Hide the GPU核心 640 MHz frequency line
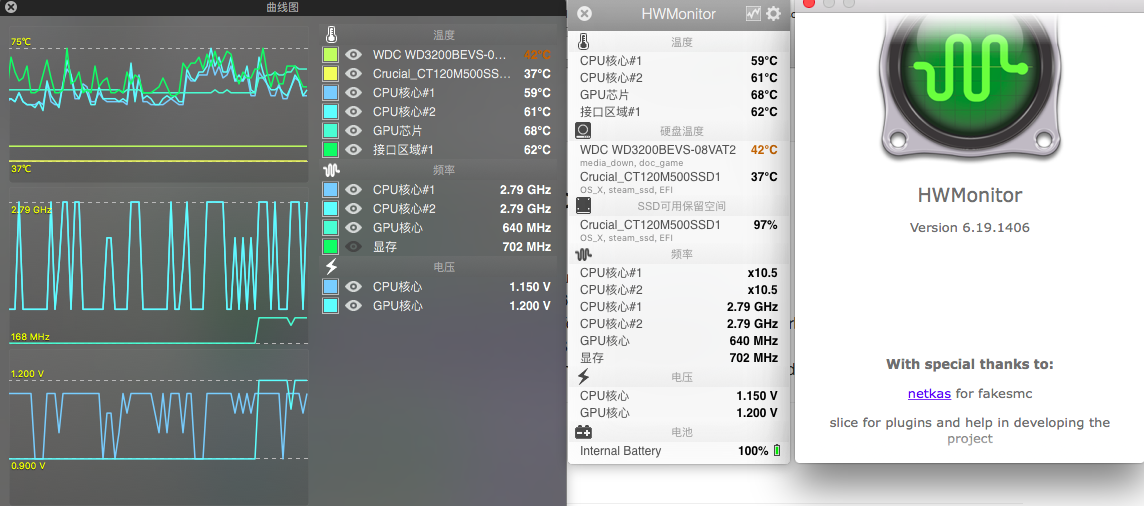 click(x=354, y=227)
